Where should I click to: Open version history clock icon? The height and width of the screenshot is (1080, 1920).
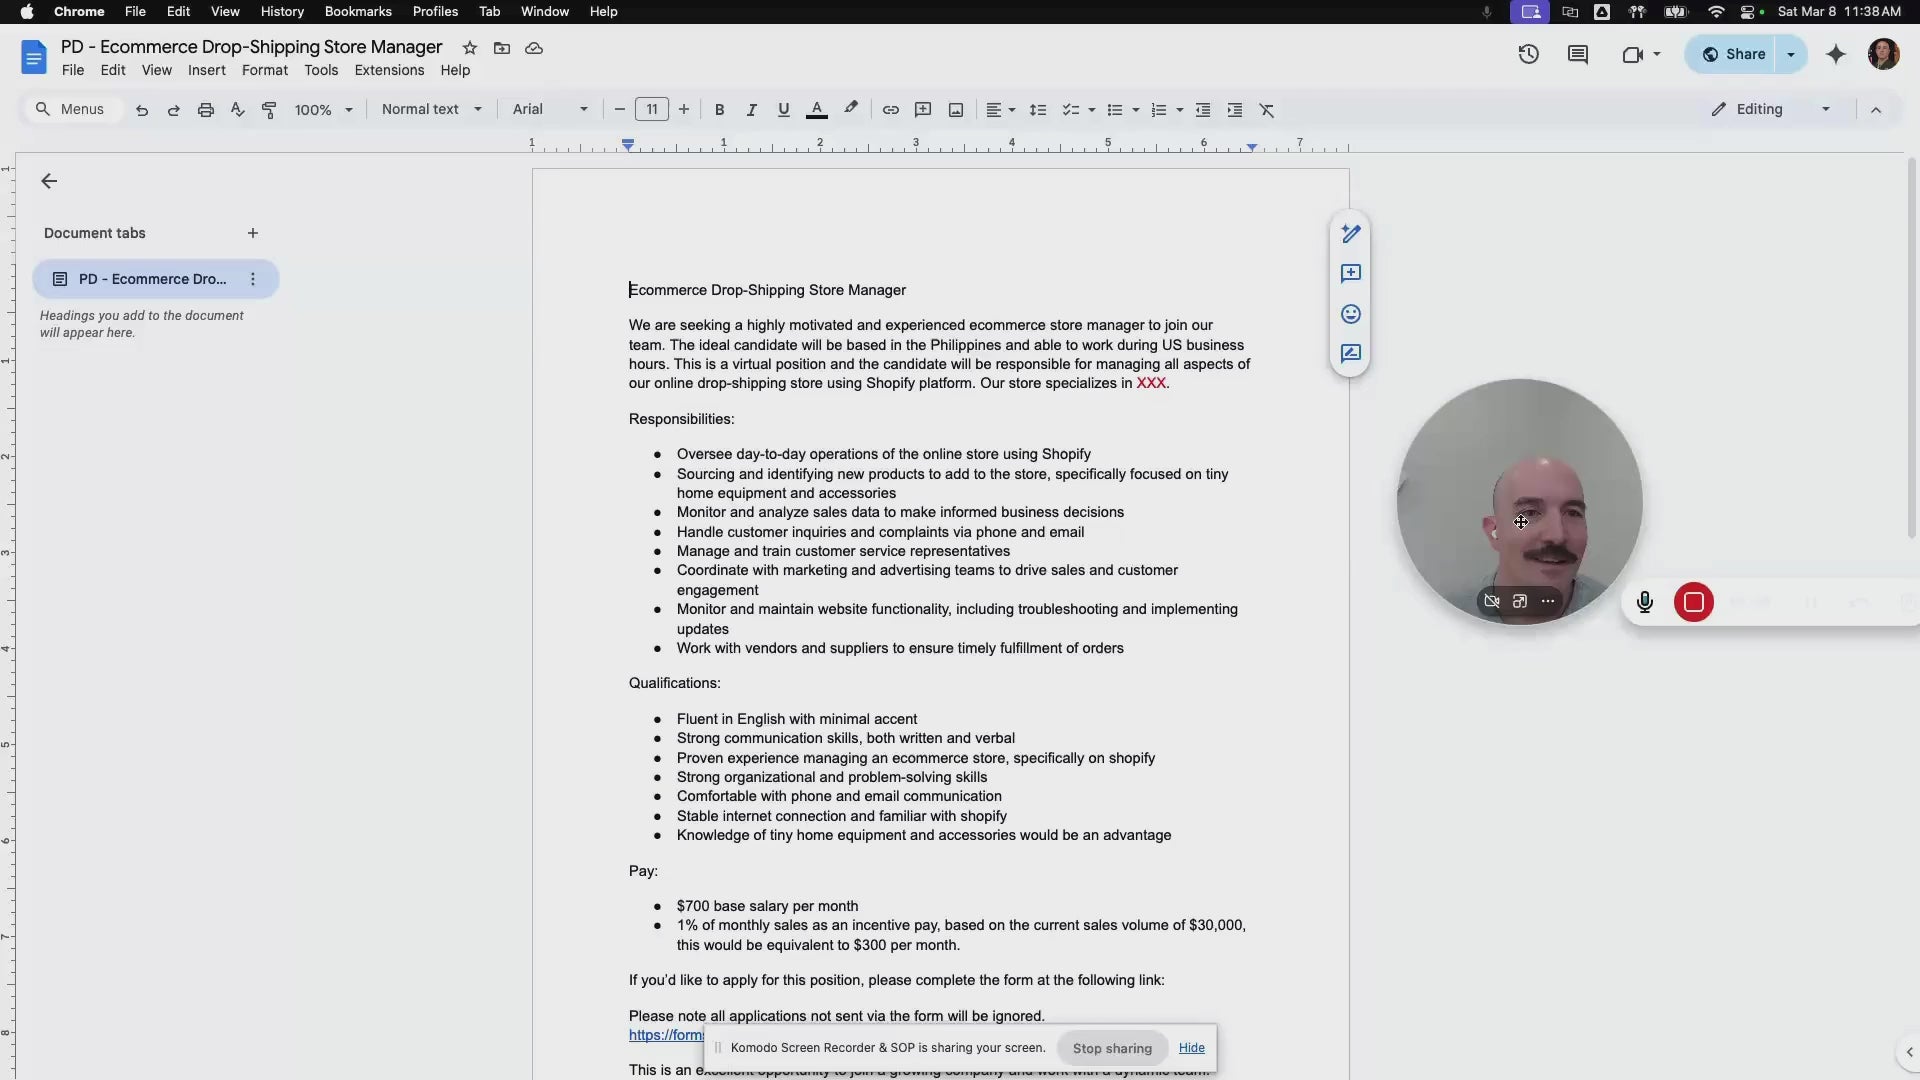point(1528,54)
